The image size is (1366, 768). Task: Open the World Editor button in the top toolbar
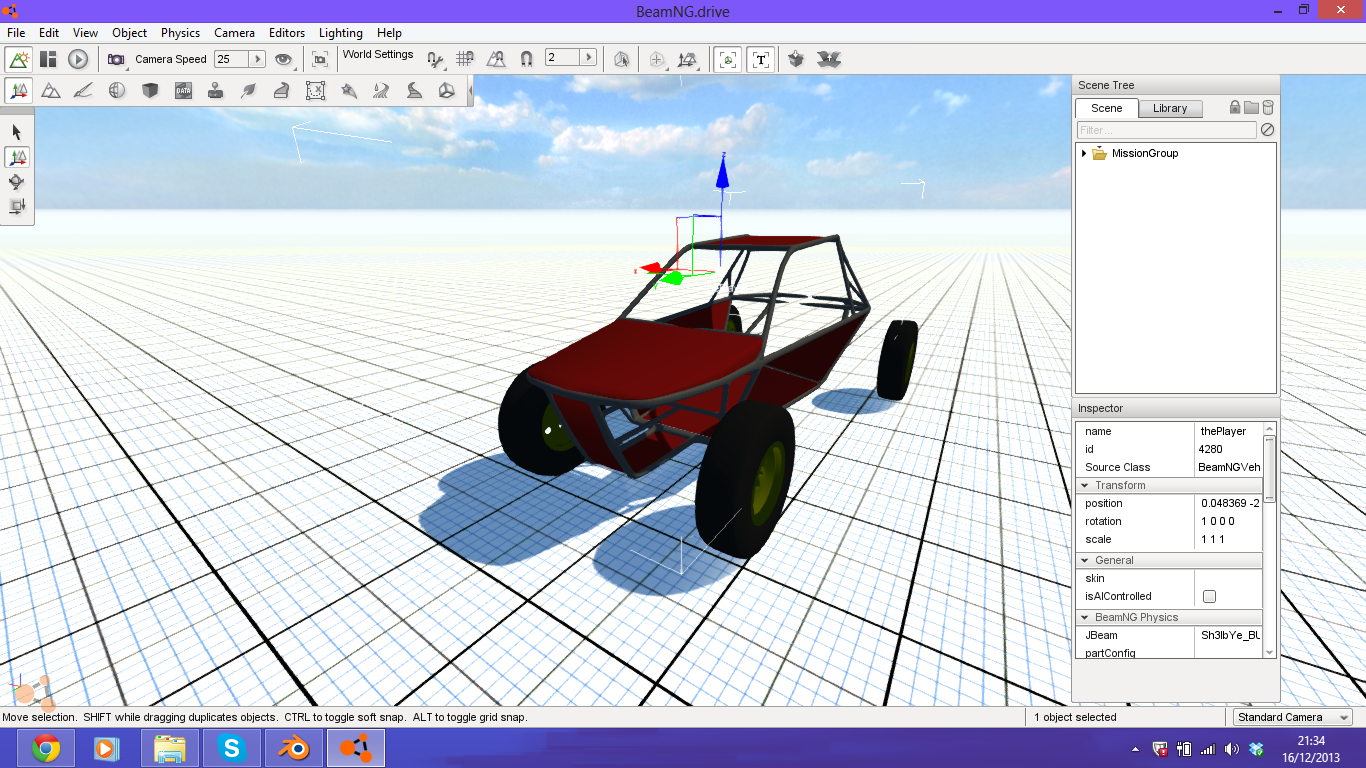click(19, 59)
